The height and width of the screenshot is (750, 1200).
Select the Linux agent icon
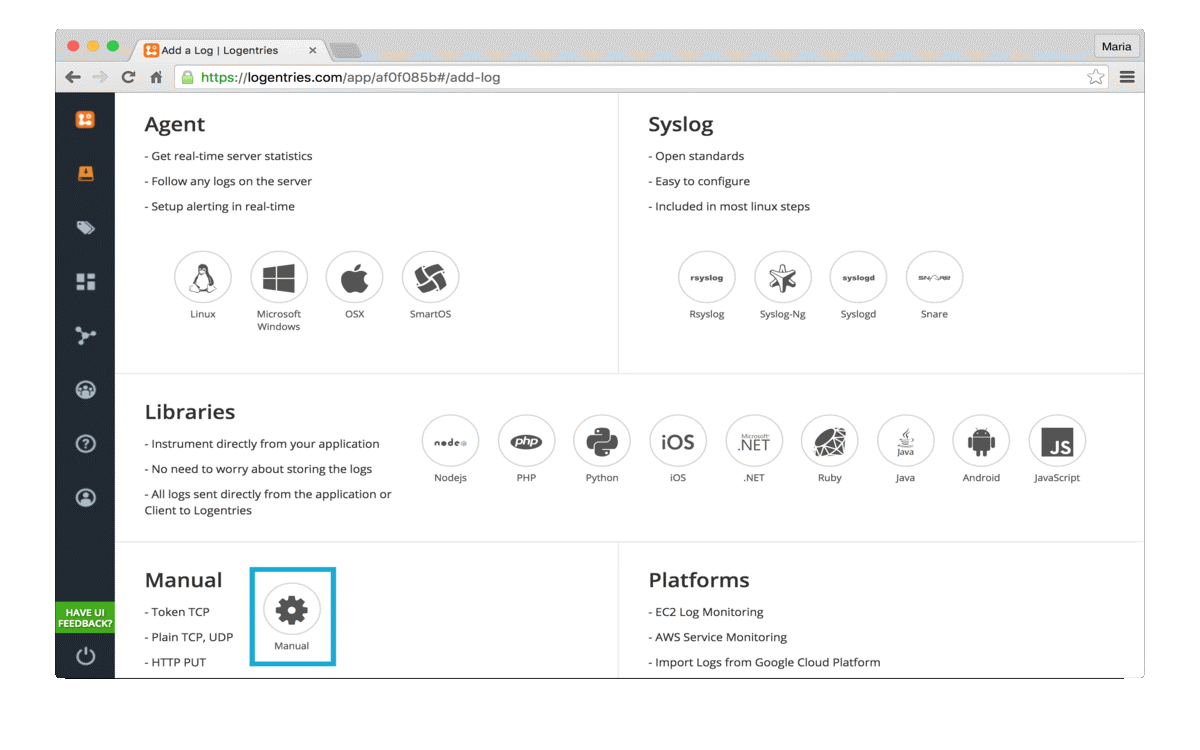pyautogui.click(x=203, y=278)
